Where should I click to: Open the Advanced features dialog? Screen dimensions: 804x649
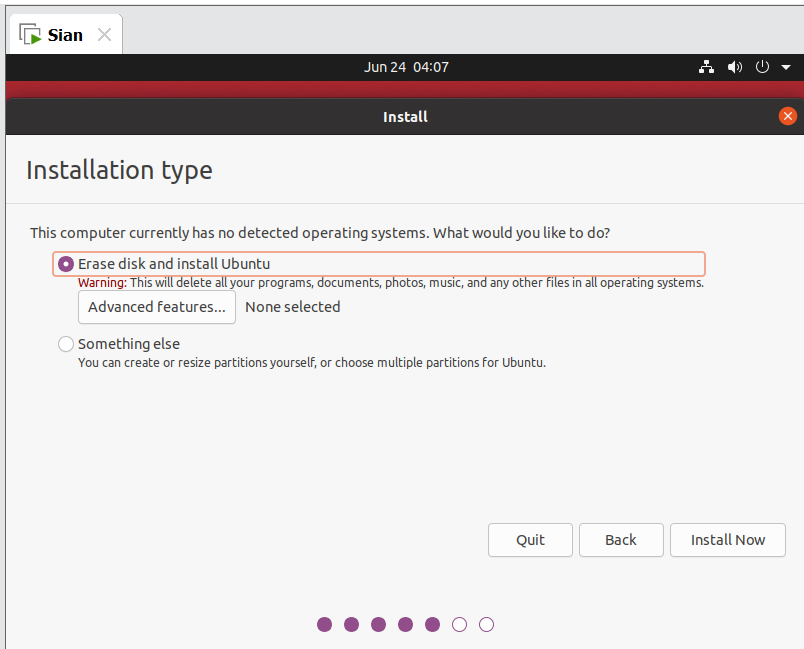(156, 307)
